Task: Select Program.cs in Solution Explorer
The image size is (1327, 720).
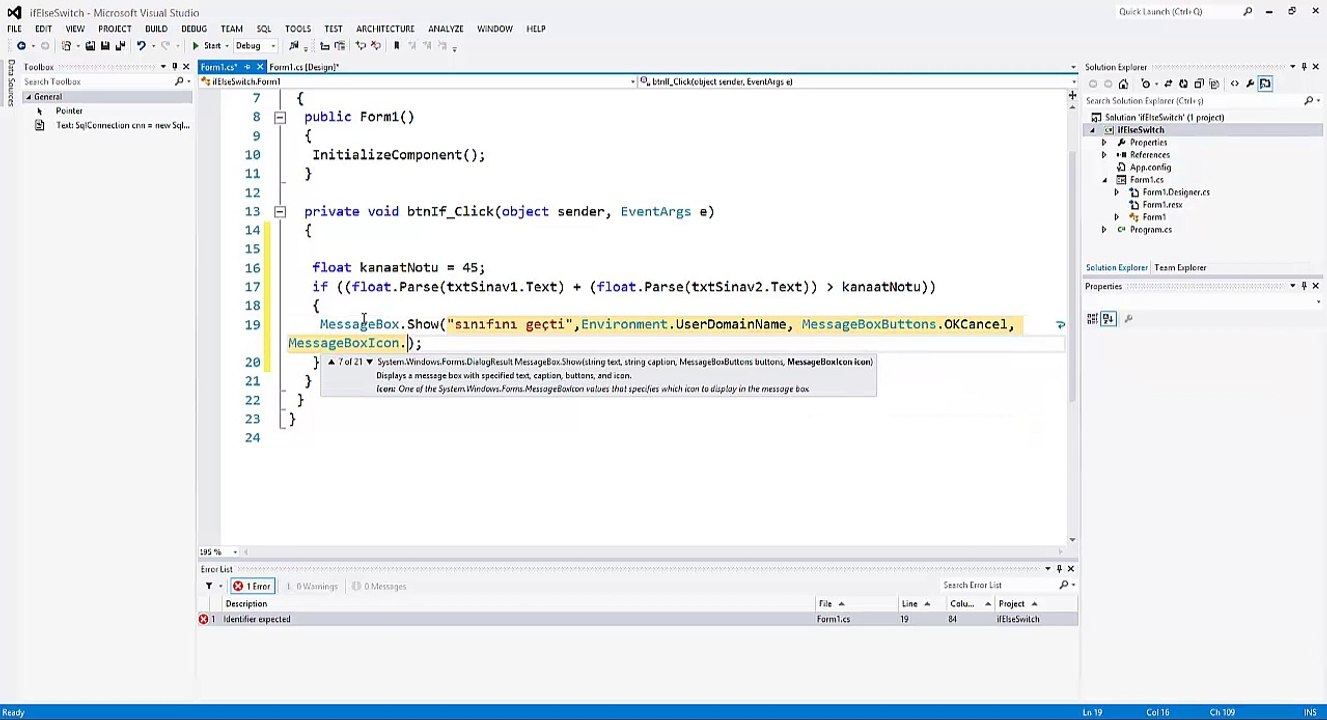Action: [x=1150, y=230]
